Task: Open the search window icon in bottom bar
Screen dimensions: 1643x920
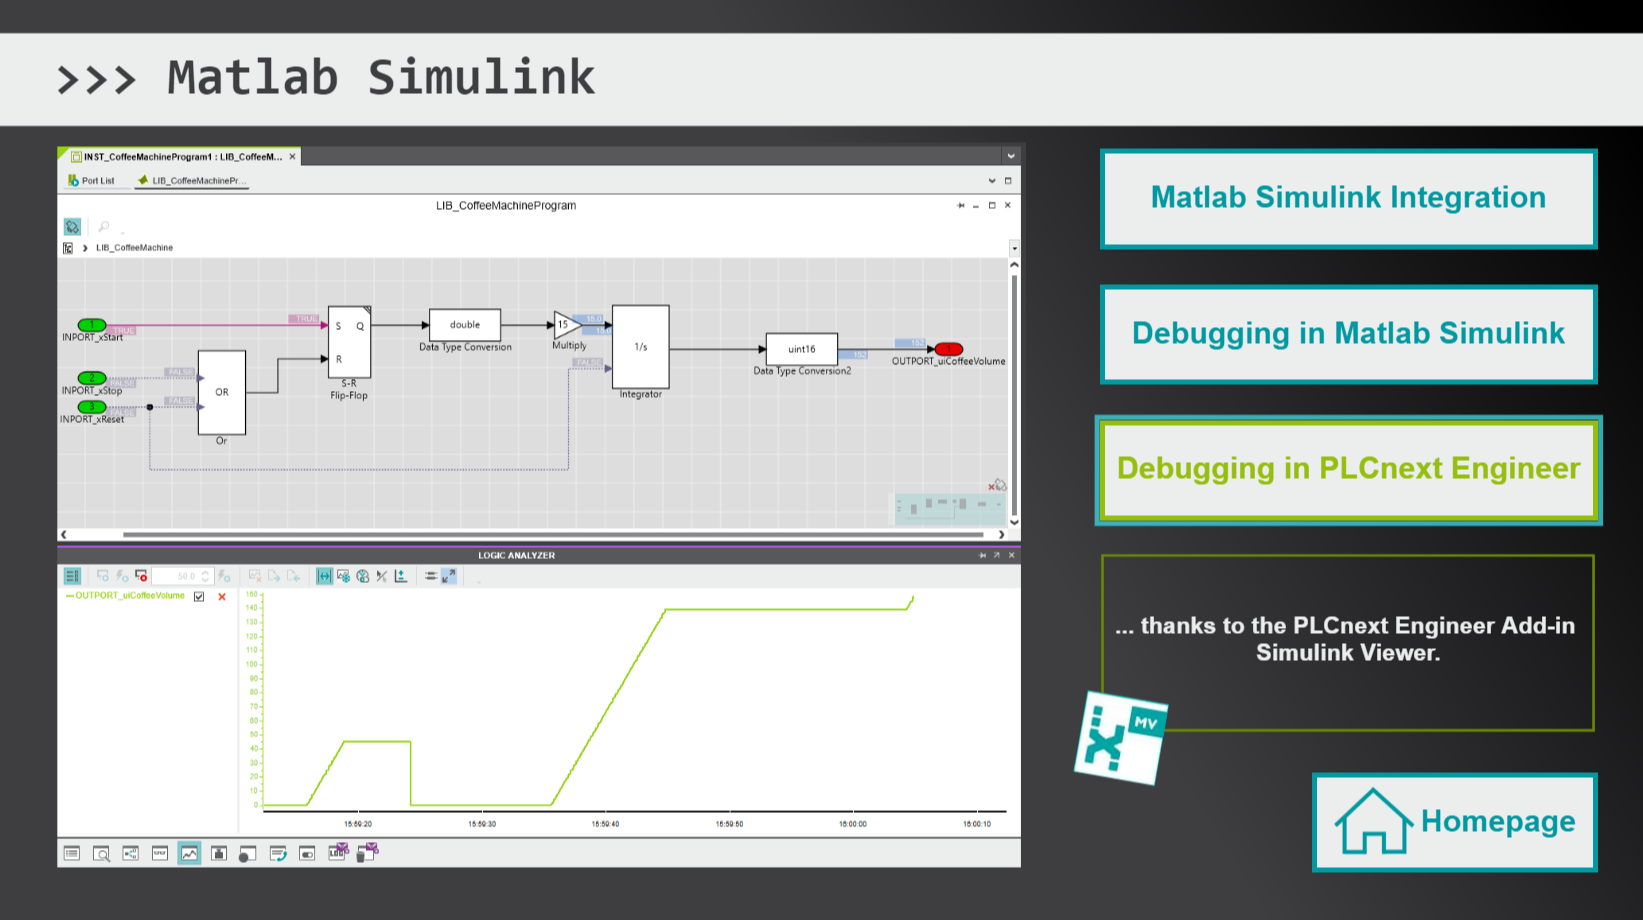Action: pos(101,853)
